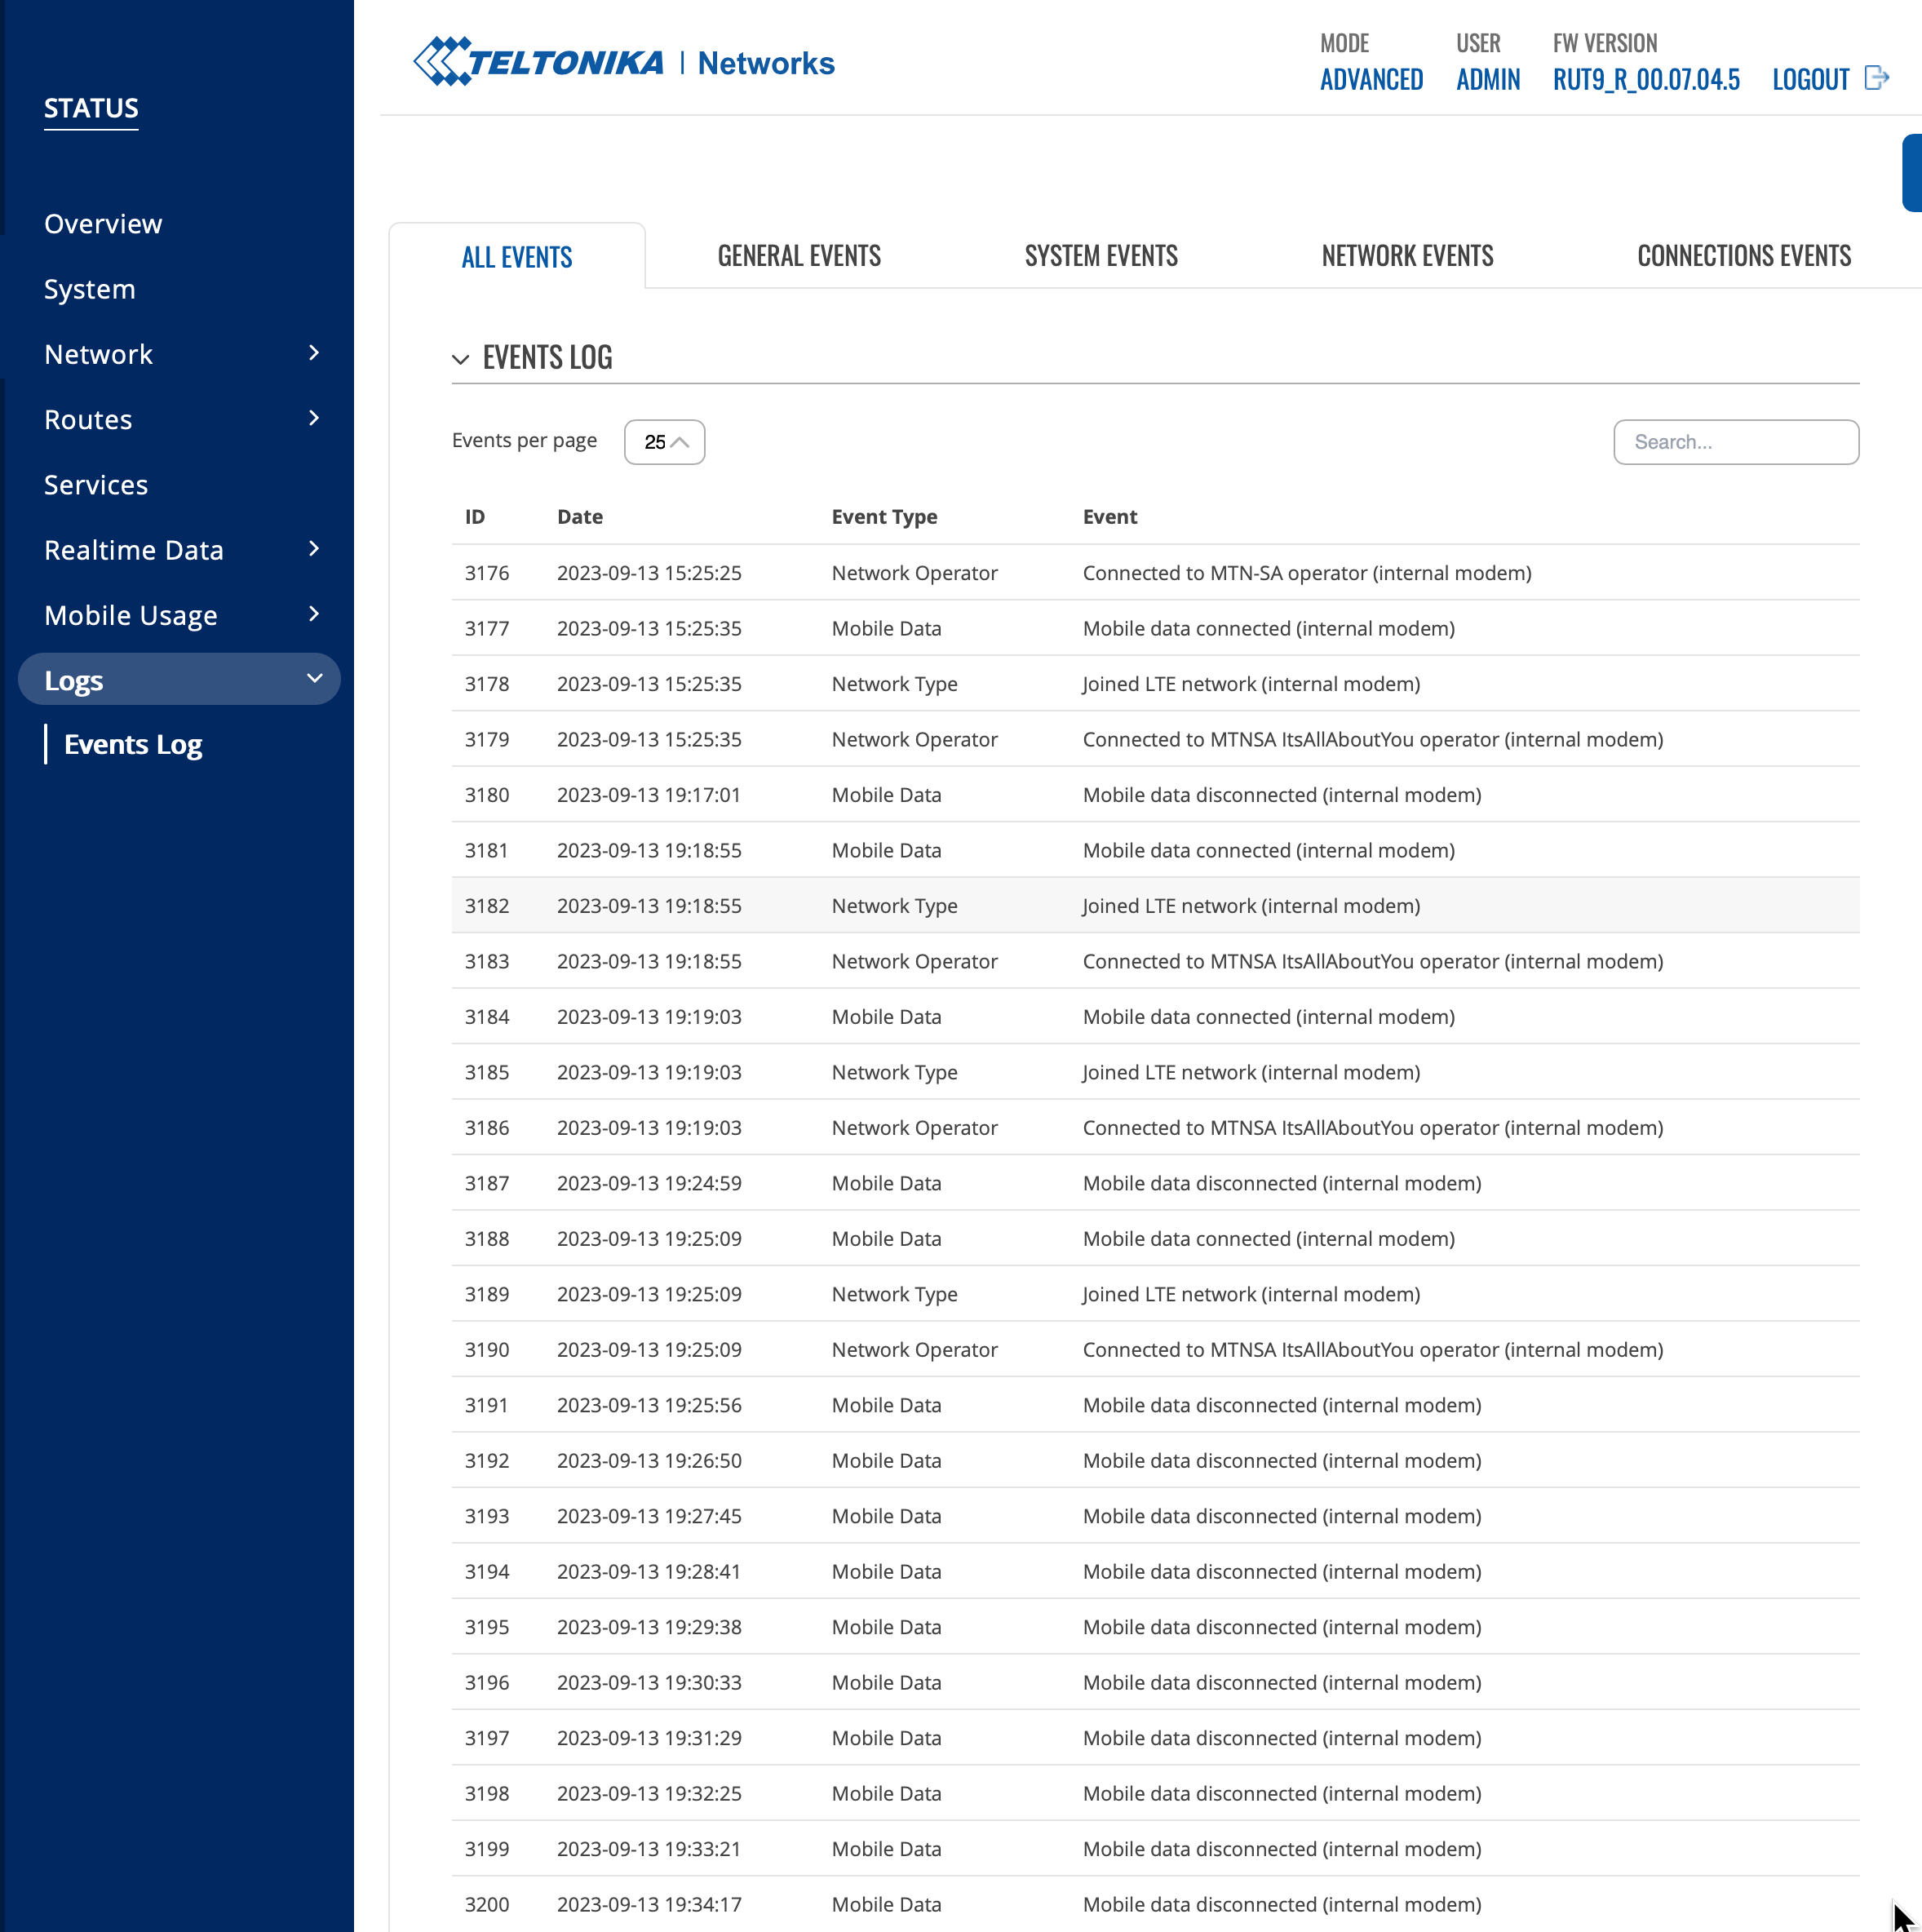Click the LOGOUT link
Image resolution: width=1922 pixels, height=1932 pixels.
tap(1811, 79)
